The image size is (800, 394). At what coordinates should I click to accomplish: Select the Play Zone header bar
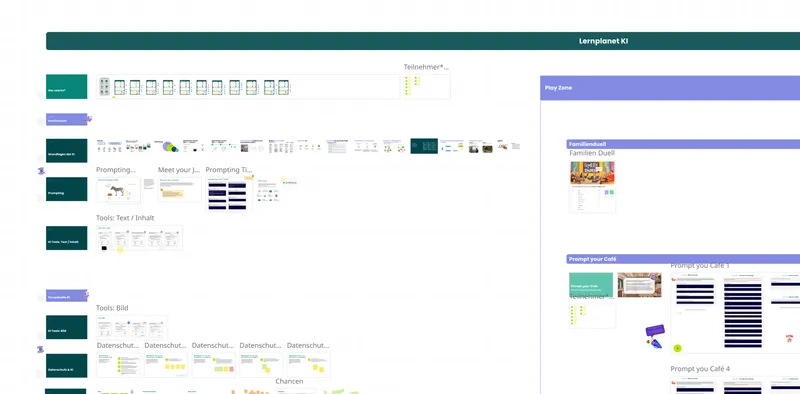[670, 88]
